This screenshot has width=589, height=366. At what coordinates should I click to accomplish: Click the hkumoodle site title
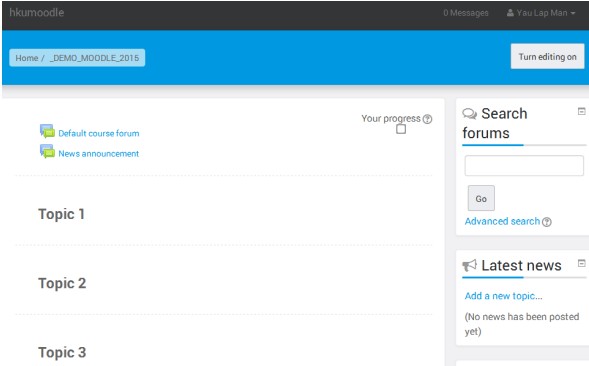(x=37, y=12)
